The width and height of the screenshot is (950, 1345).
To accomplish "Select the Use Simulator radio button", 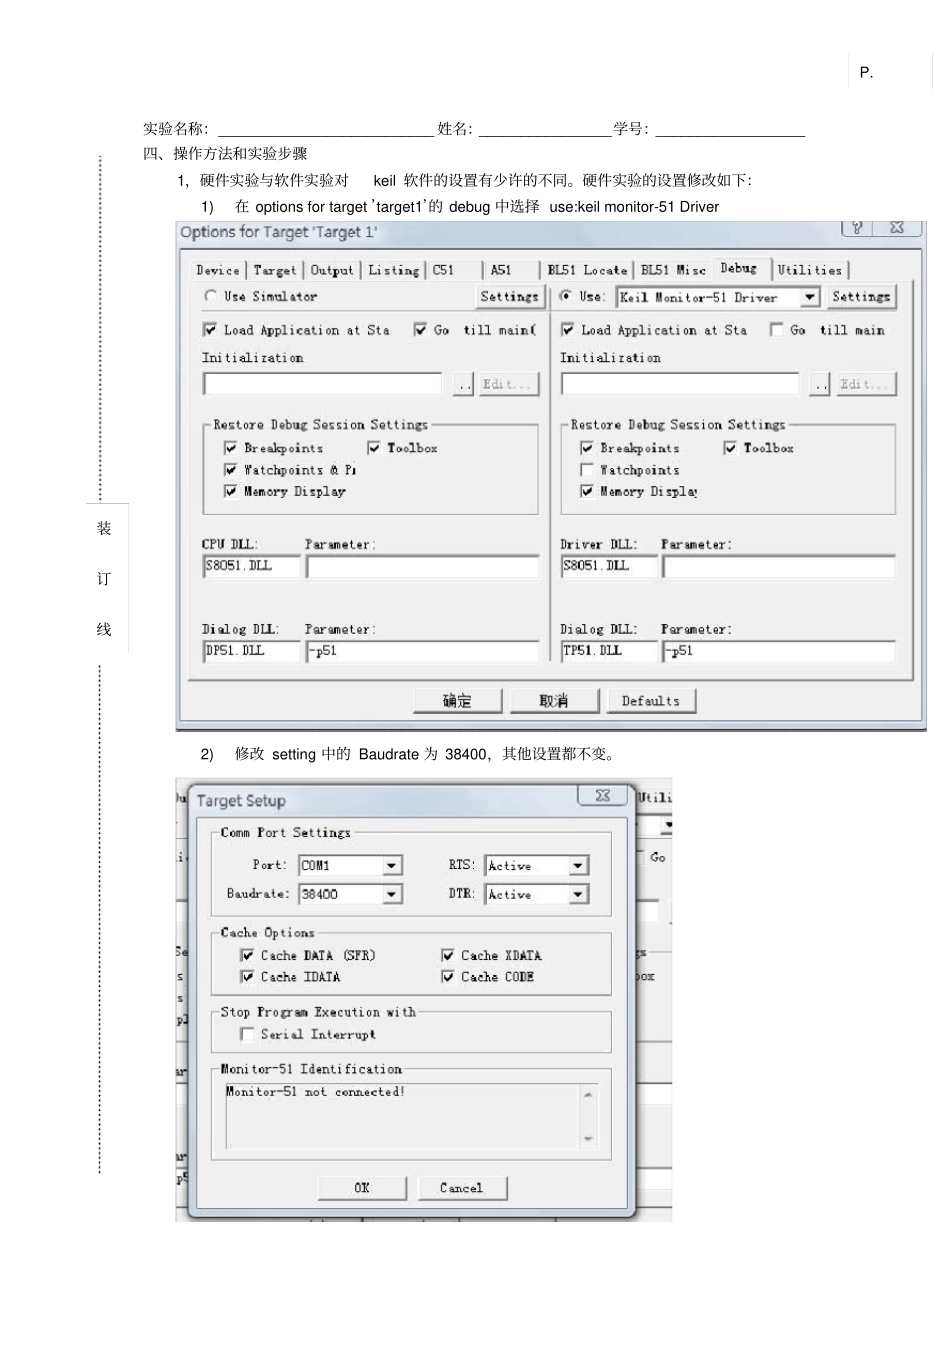I will pos(211,296).
